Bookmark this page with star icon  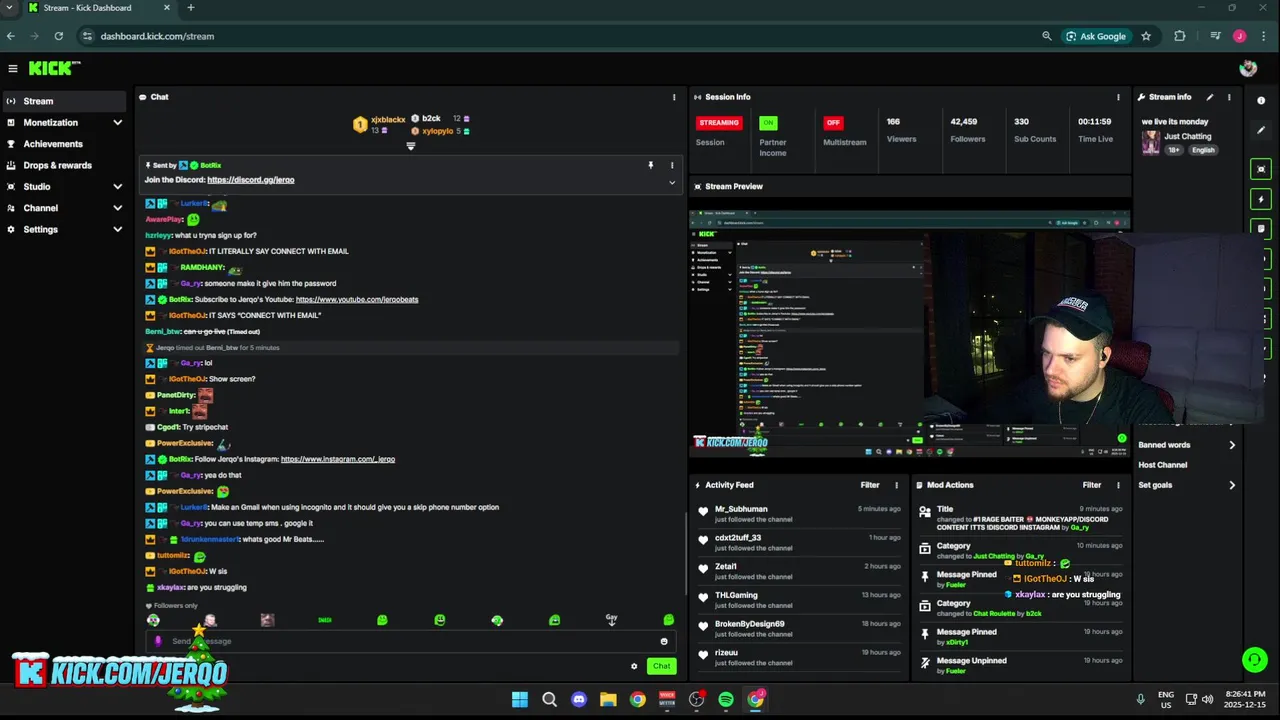pos(1146,36)
